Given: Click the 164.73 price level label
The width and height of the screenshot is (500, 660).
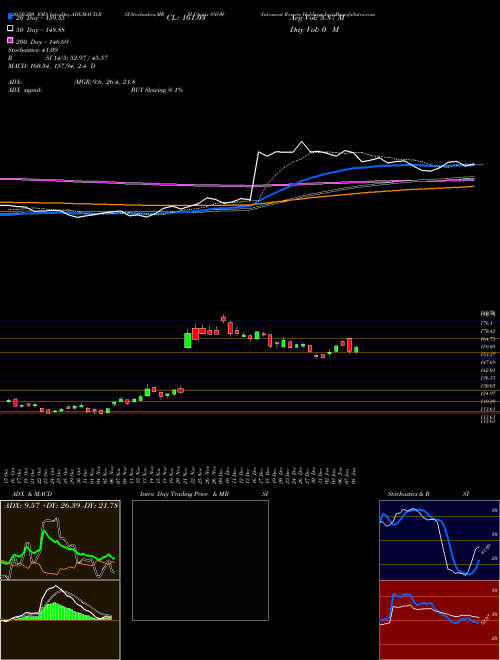Looking at the screenshot, I should click(487, 339).
